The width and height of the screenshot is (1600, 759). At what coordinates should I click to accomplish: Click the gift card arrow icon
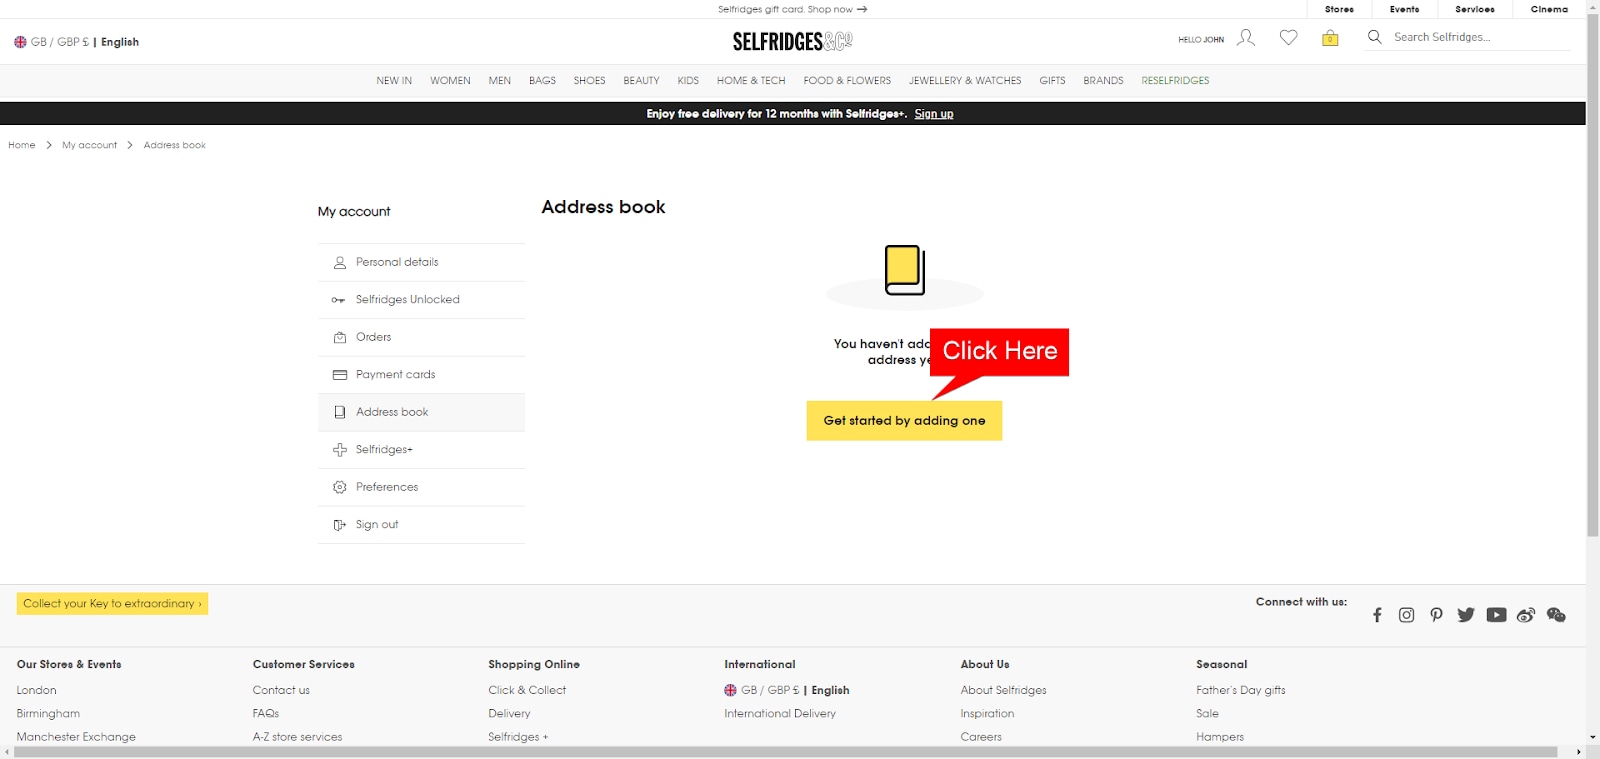862,9
